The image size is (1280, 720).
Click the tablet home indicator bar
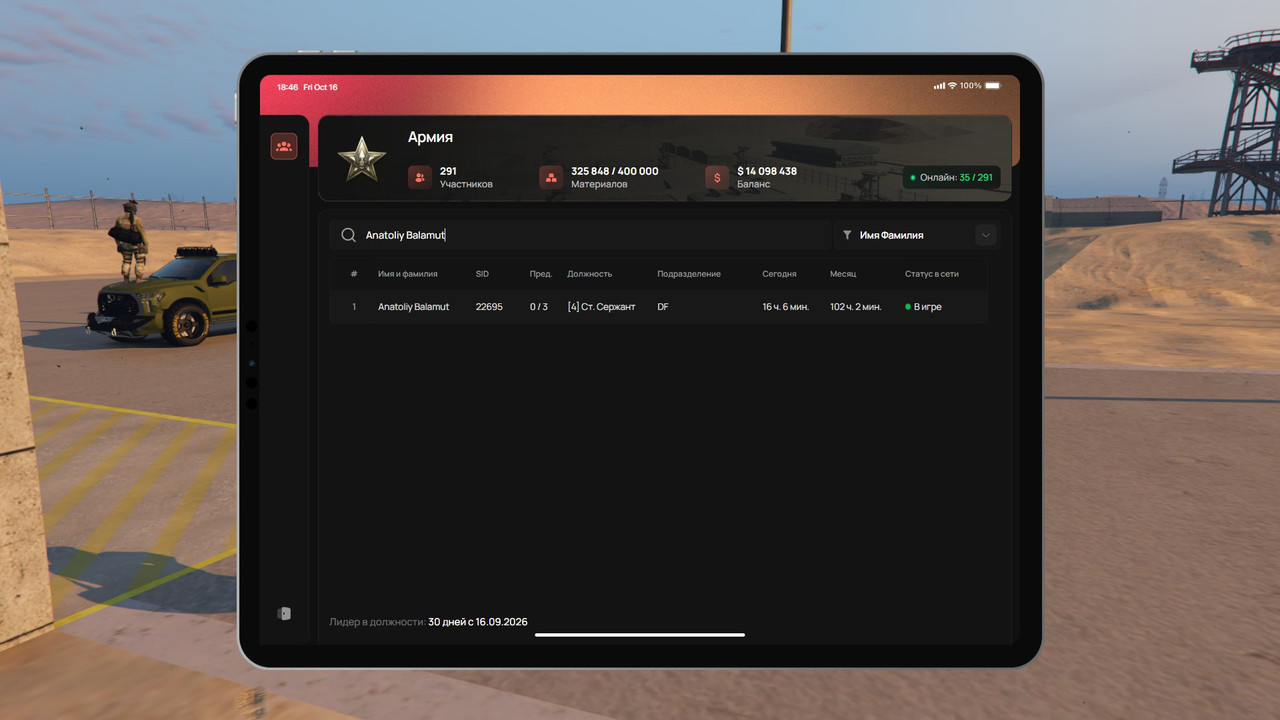640,634
